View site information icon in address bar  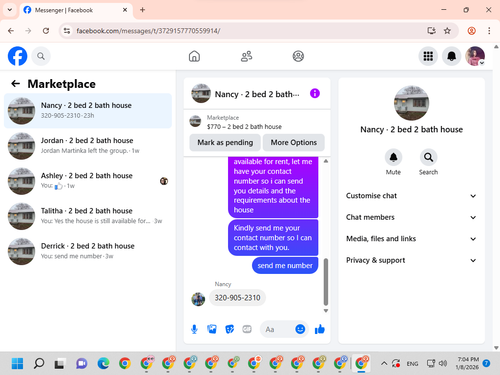(x=67, y=31)
